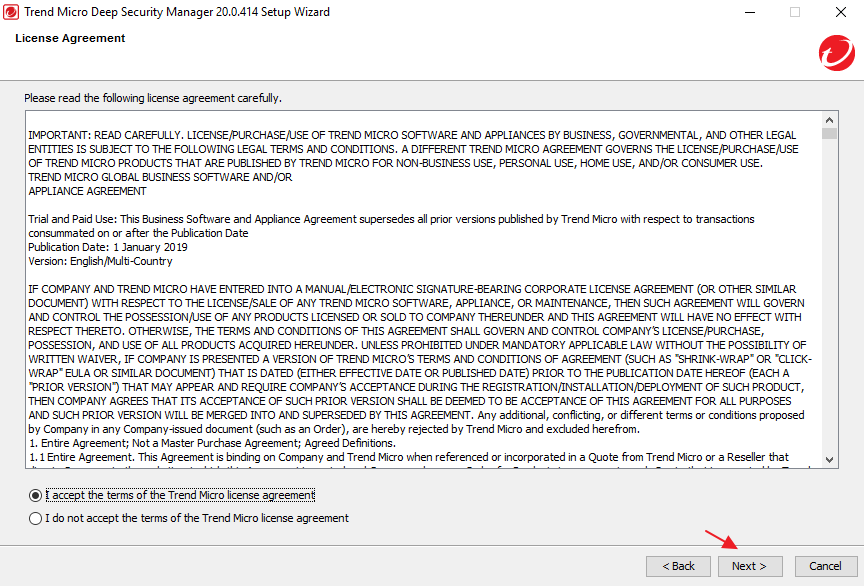Click the "Please read the following" instruction text
The image size is (864, 586).
(x=153, y=98)
